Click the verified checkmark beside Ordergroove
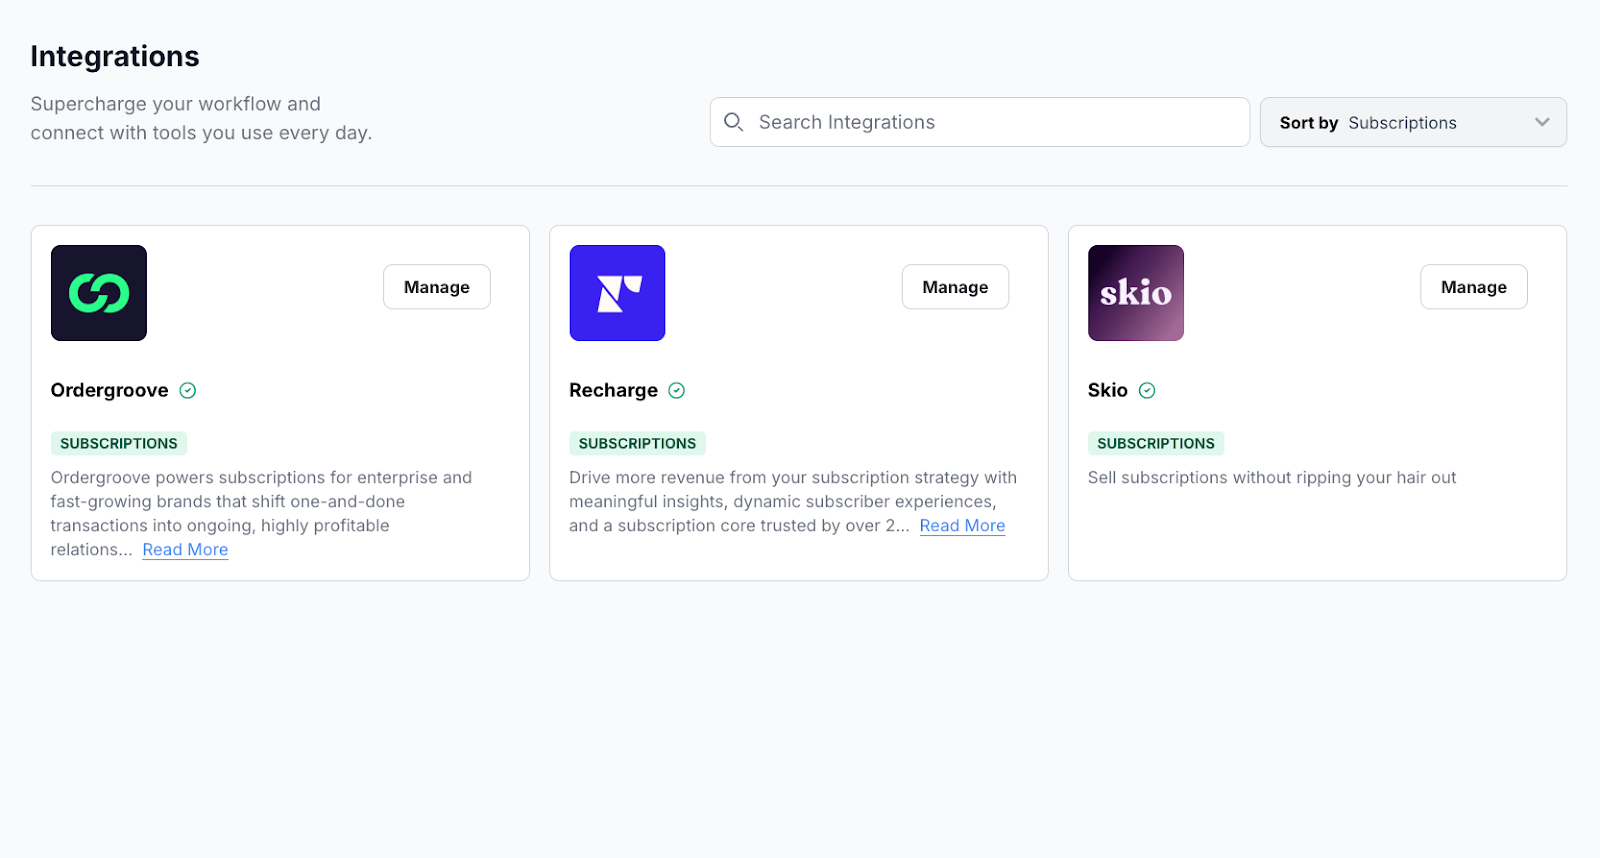The width and height of the screenshot is (1600, 858). [188, 391]
